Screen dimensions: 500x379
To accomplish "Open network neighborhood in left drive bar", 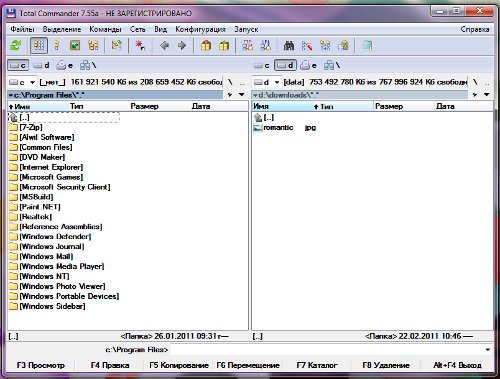I will coord(88,65).
